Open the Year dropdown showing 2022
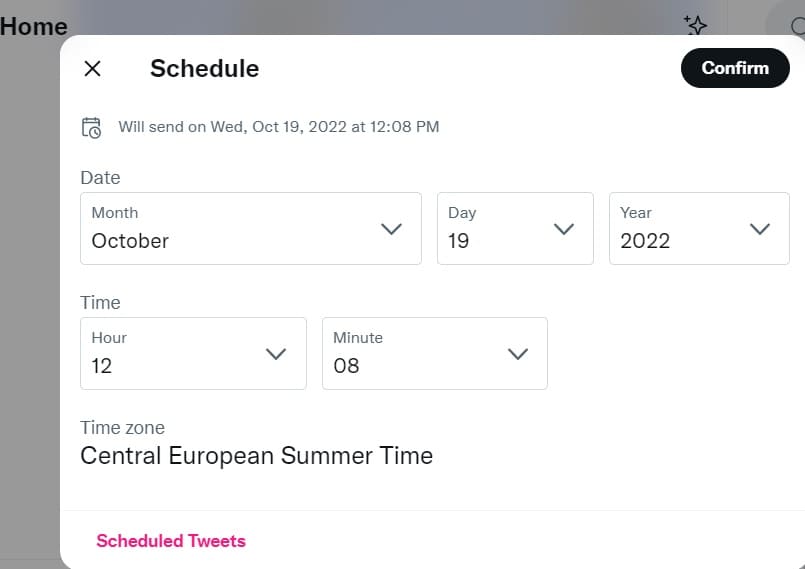This screenshot has height=569, width=805. click(x=699, y=229)
